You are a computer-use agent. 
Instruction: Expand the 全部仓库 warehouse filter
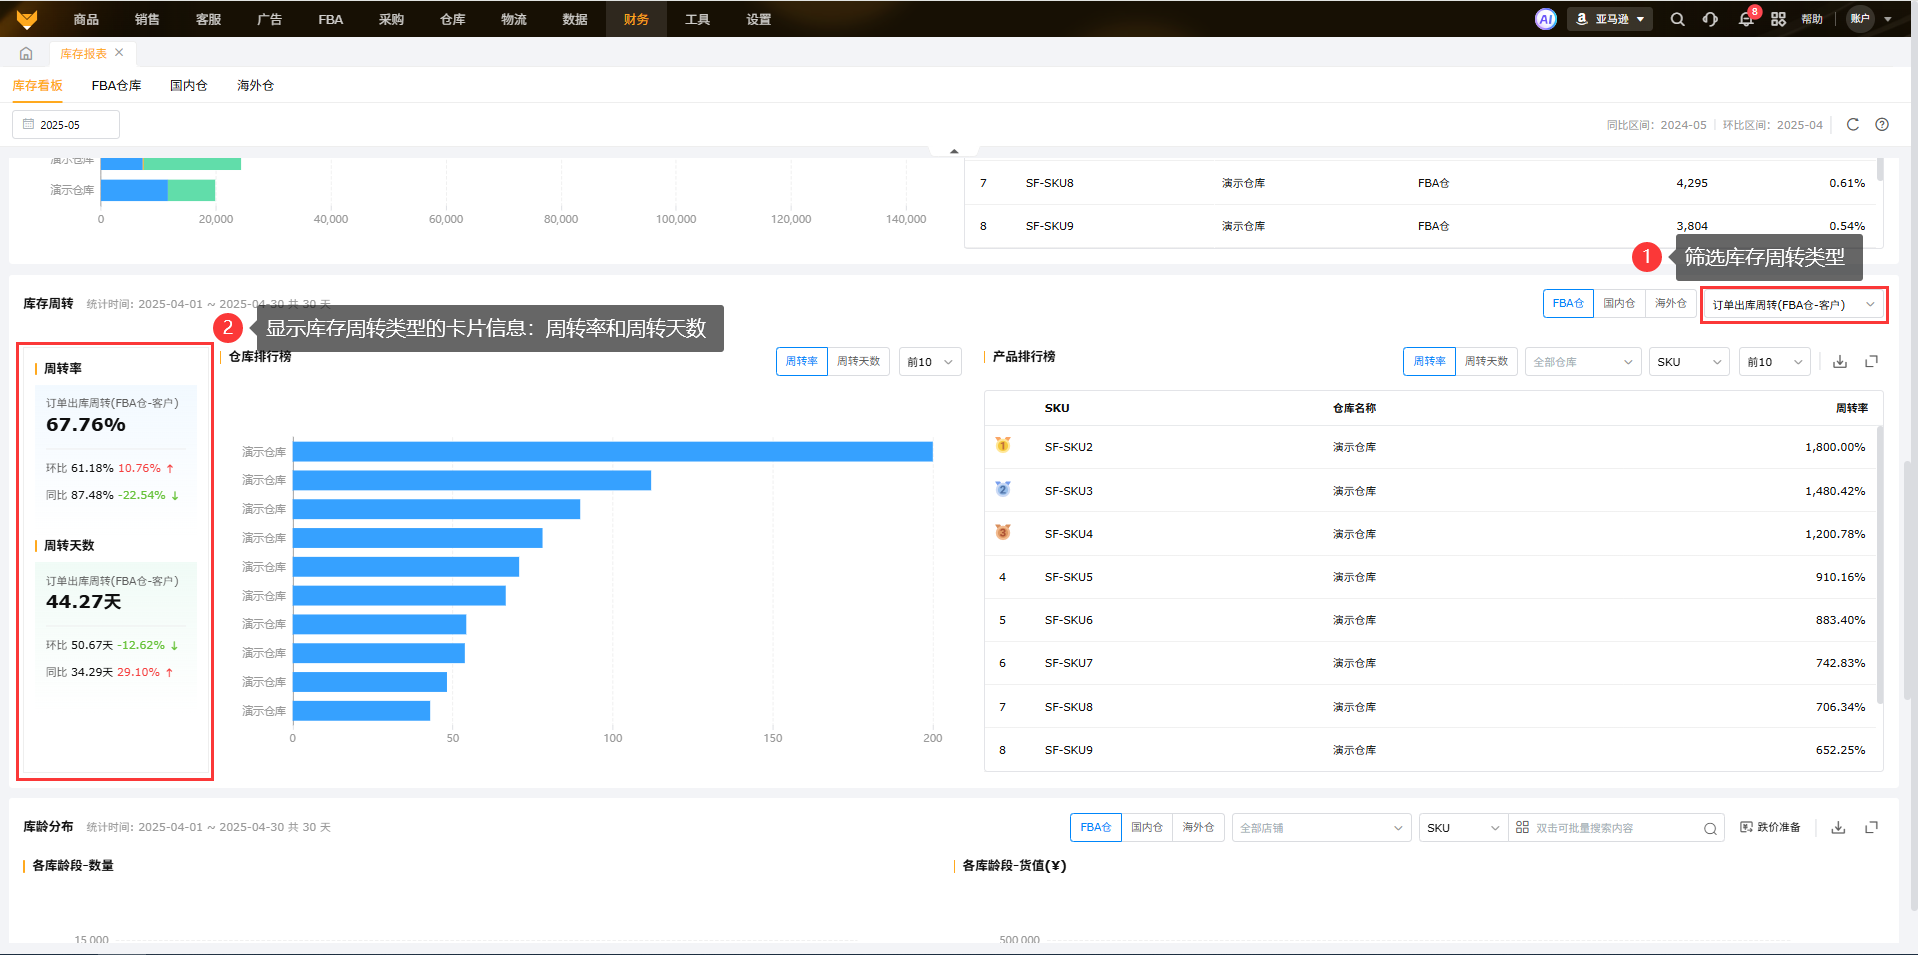(1582, 362)
